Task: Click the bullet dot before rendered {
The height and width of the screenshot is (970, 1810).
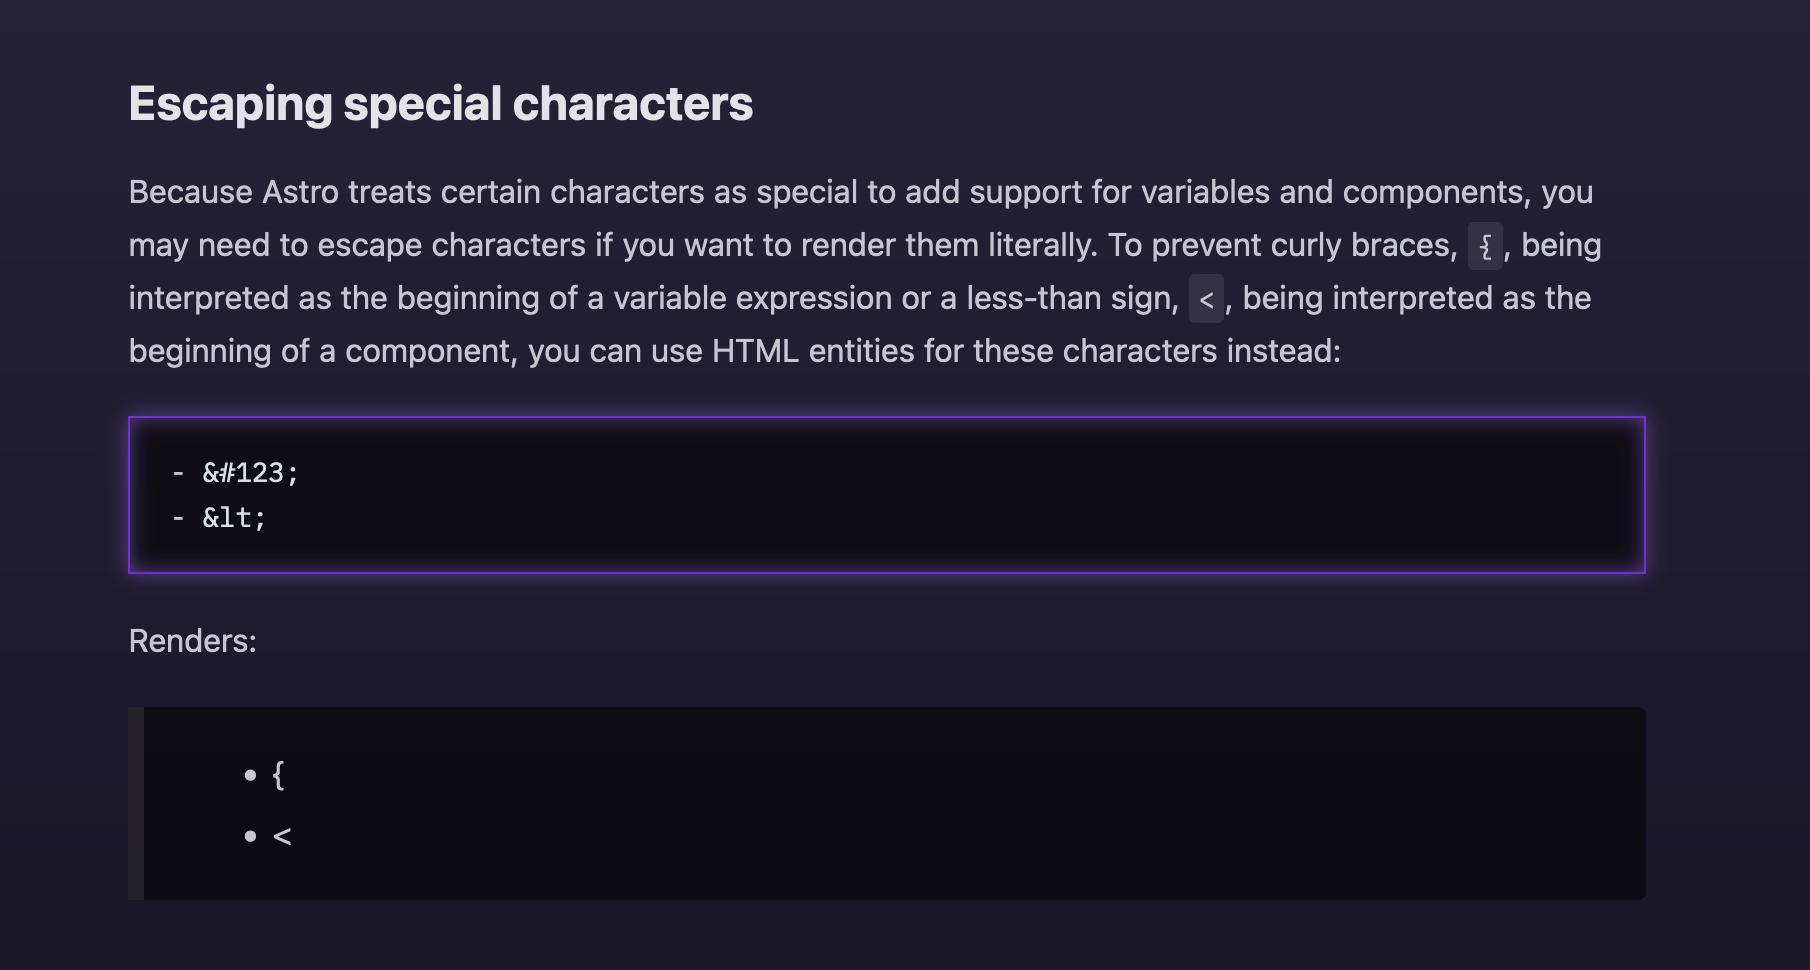Action: tap(250, 775)
